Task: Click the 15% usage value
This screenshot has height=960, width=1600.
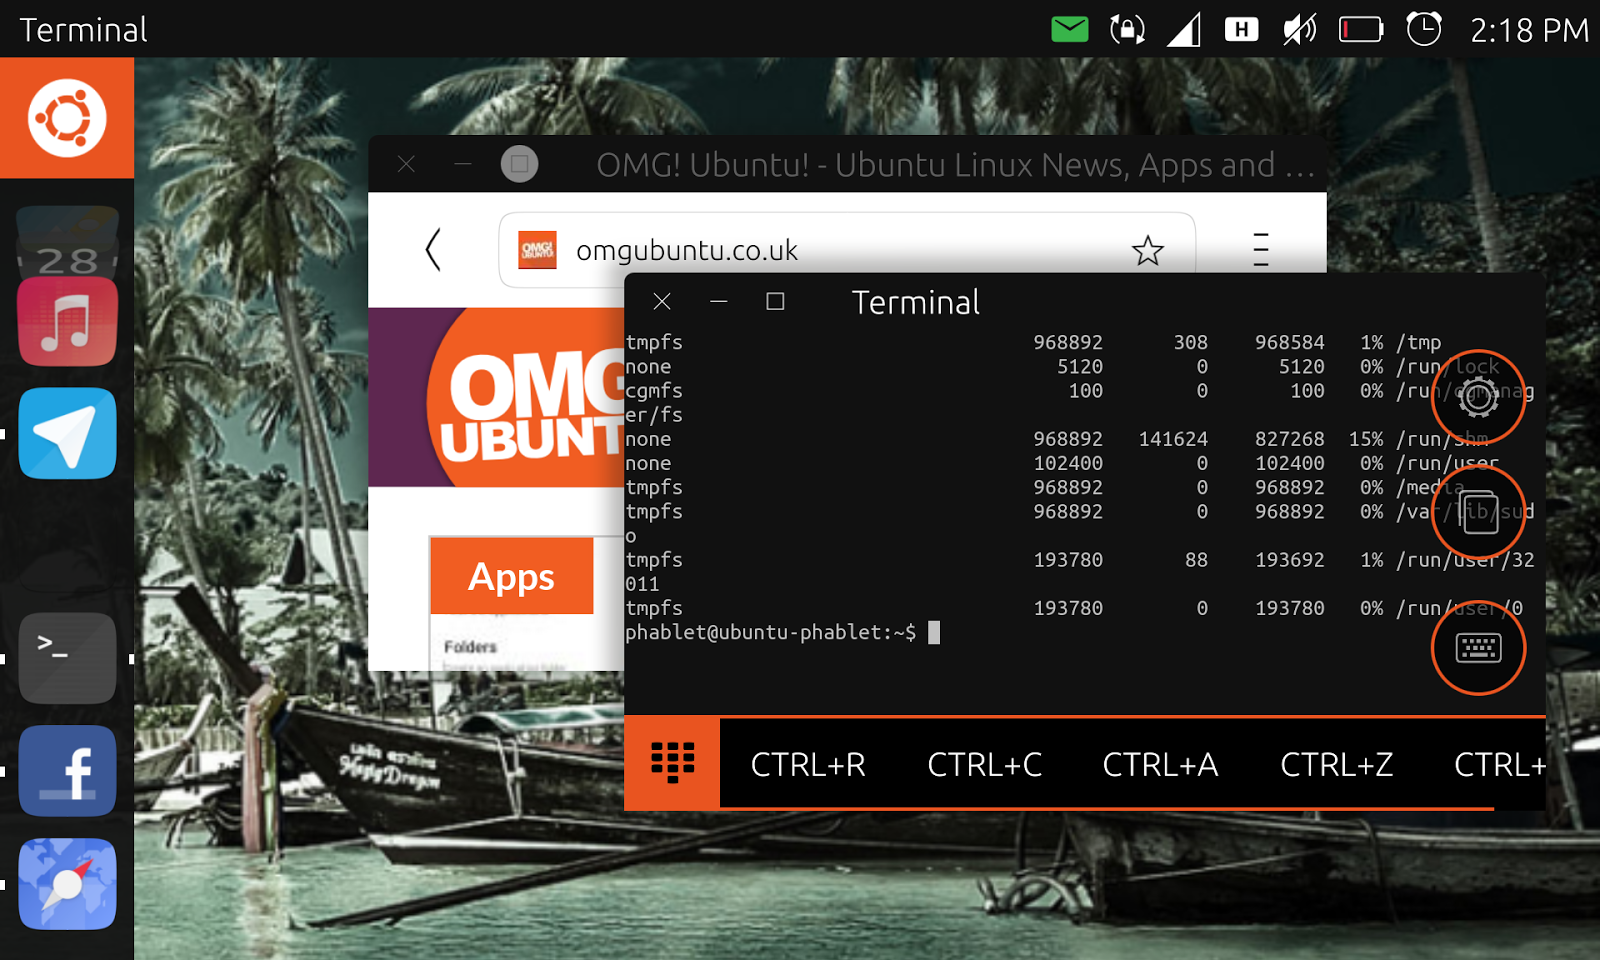Action: point(1366,439)
